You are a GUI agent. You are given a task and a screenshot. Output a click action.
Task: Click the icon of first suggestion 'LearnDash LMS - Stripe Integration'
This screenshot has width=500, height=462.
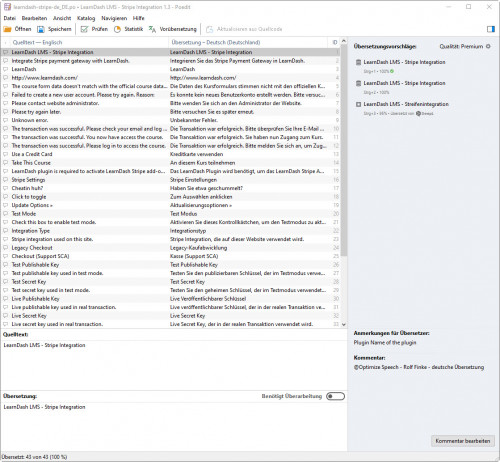[358, 62]
